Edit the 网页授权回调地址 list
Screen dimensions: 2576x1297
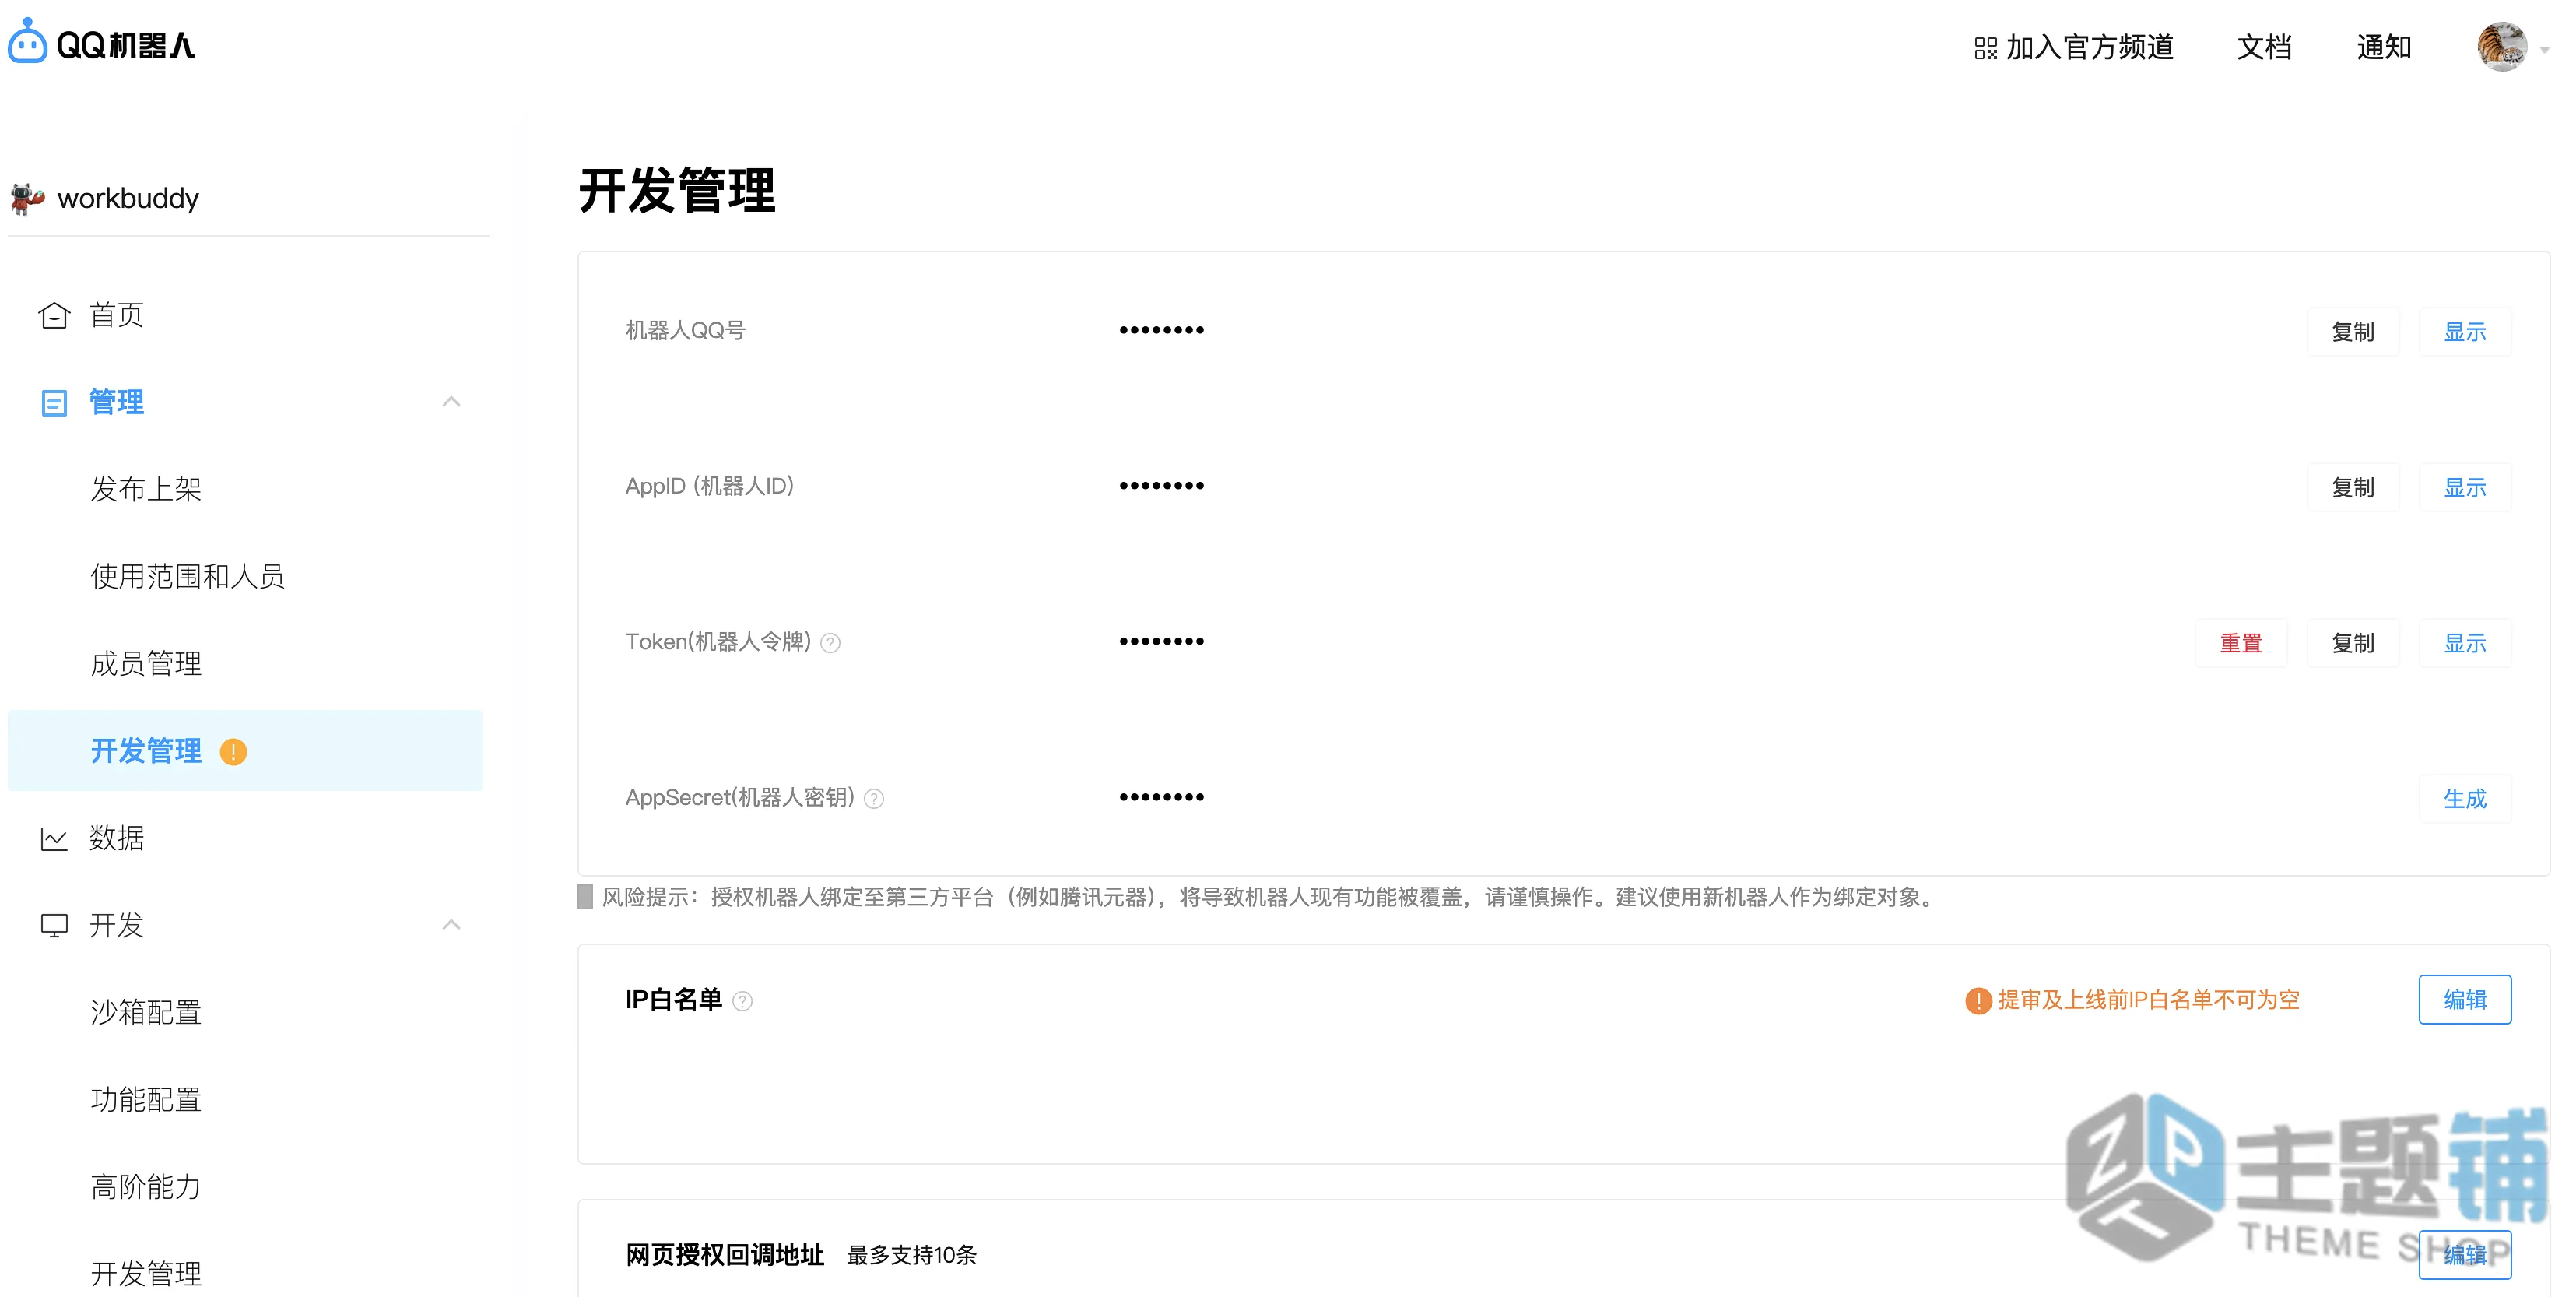(x=2465, y=1255)
